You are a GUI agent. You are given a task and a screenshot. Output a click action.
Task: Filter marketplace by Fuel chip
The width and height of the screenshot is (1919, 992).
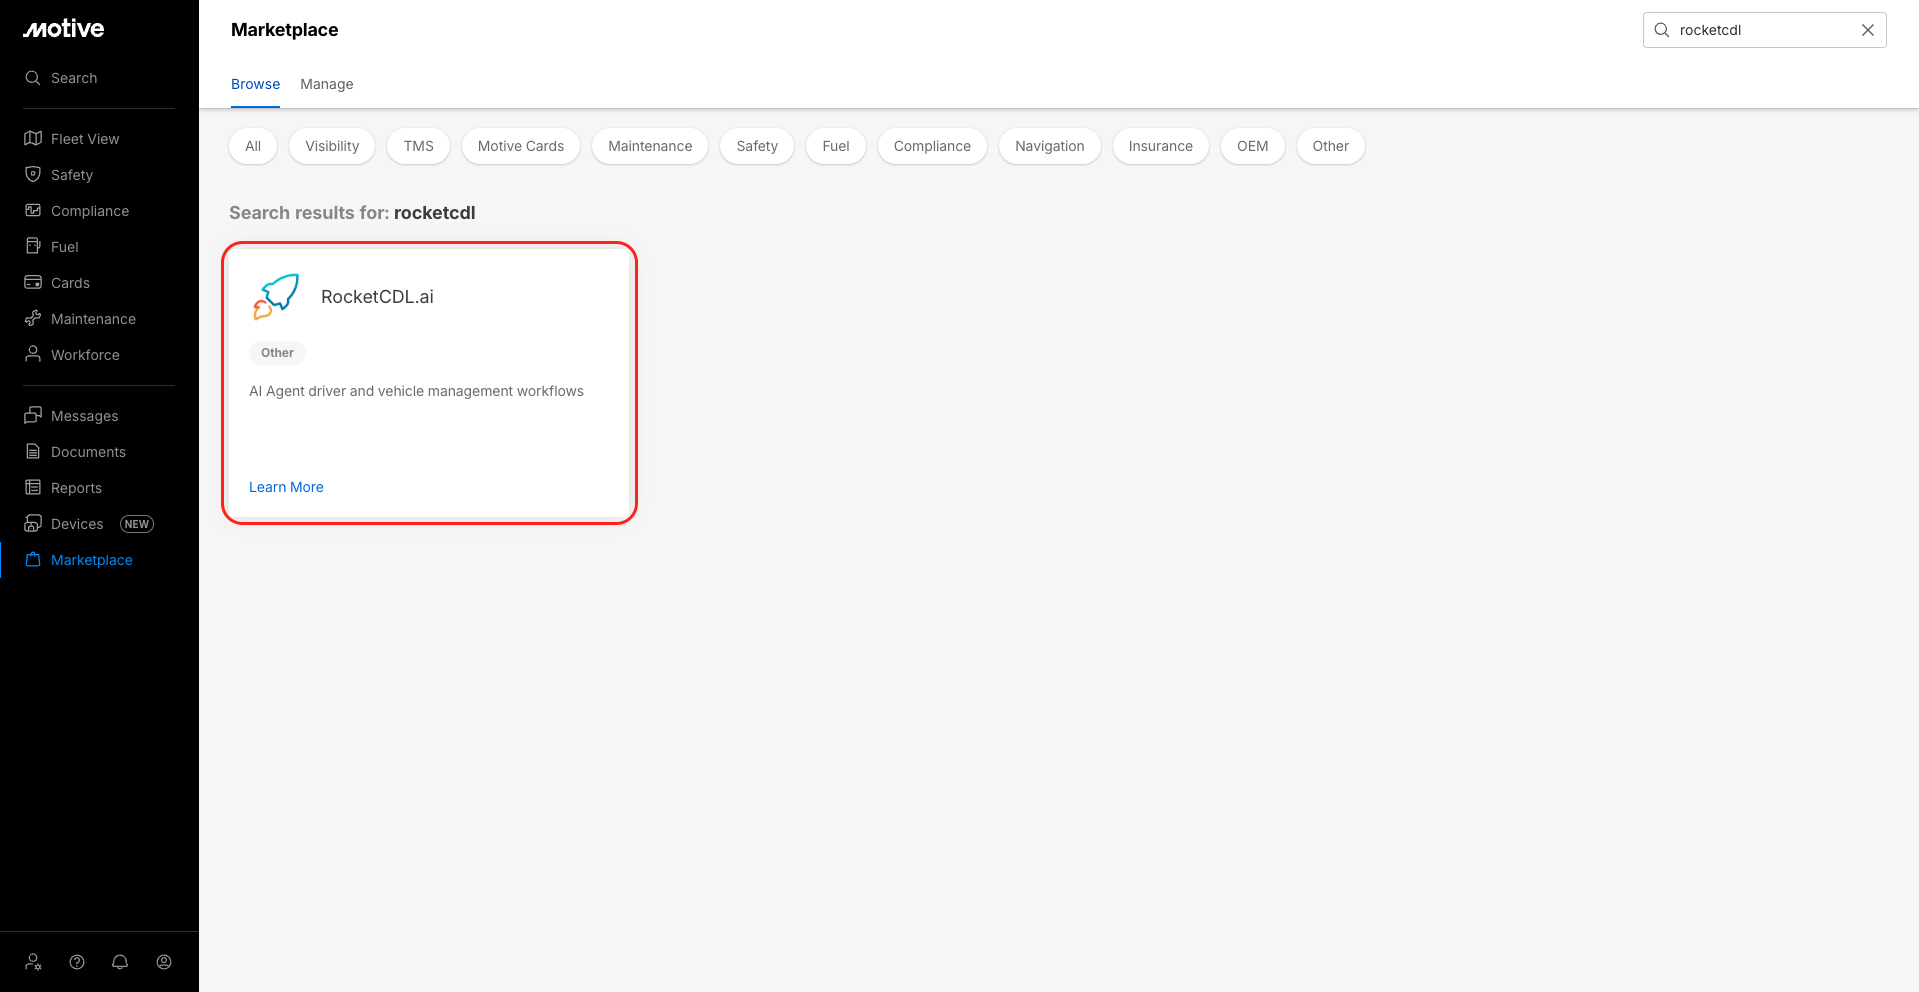click(836, 146)
